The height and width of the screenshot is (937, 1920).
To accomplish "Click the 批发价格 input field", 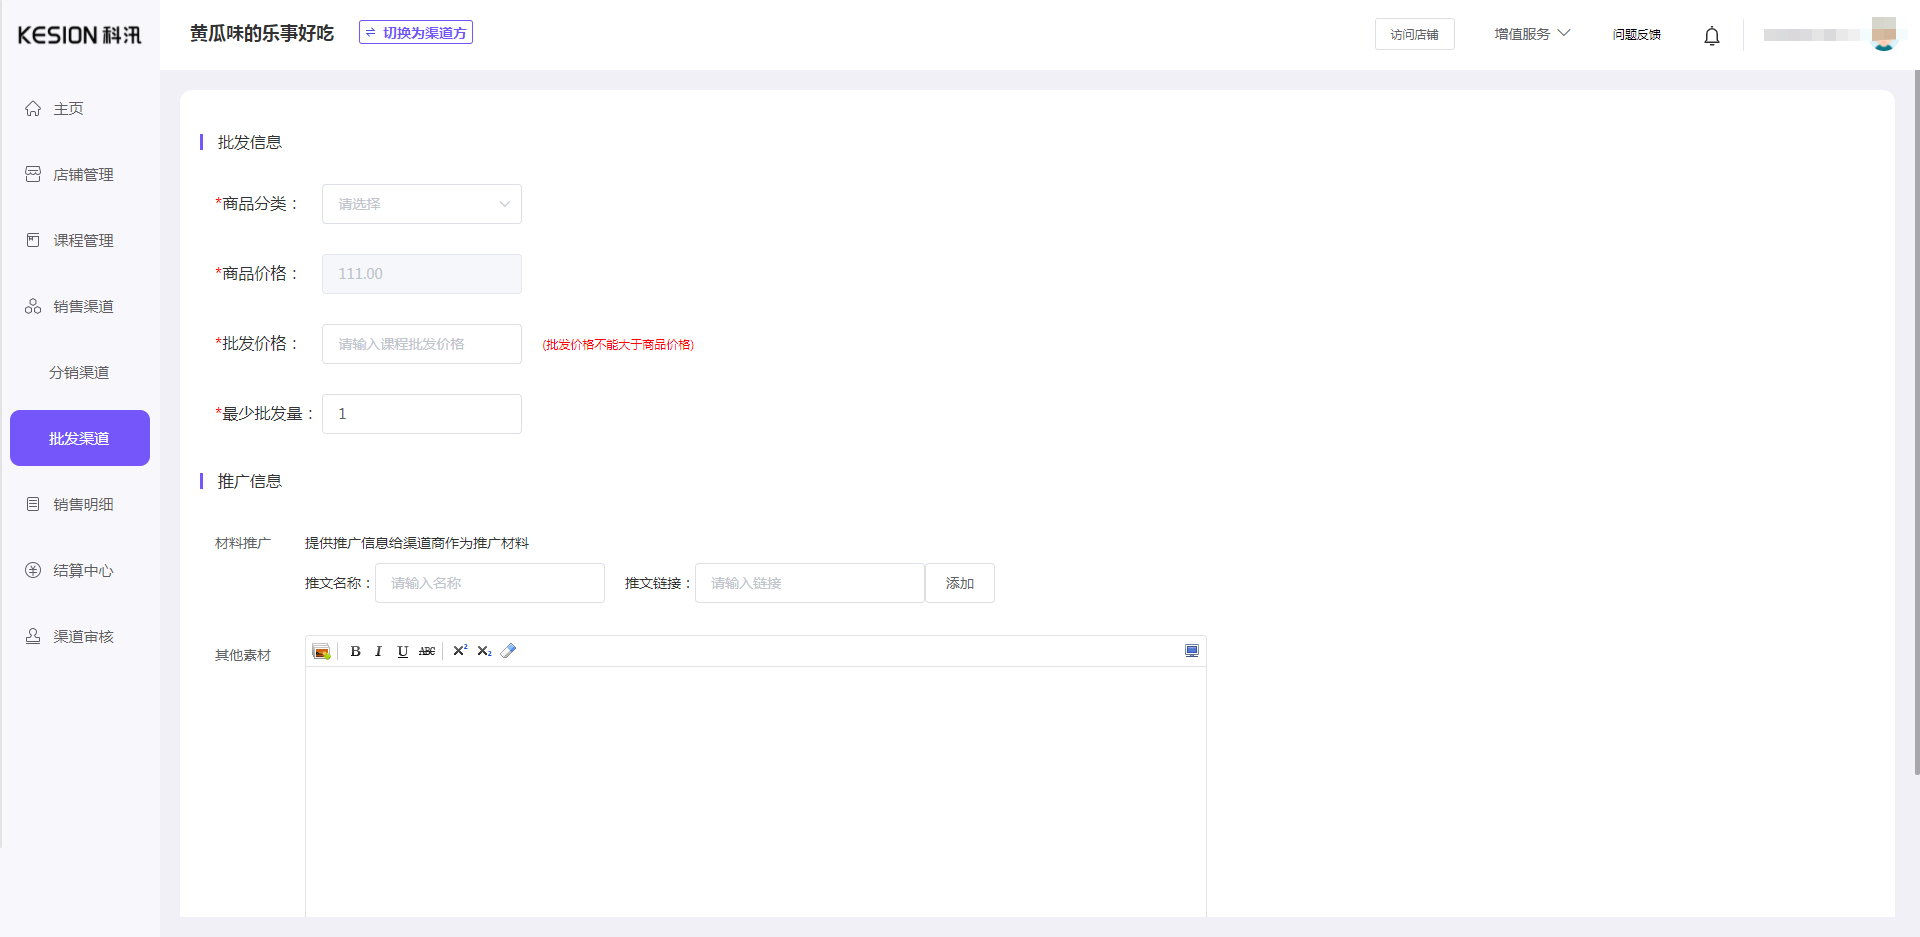I will tap(421, 344).
